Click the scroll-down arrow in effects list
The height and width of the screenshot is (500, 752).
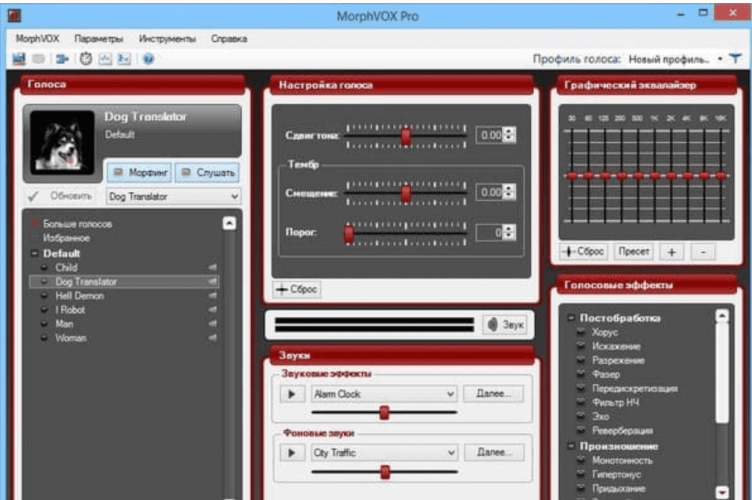tap(722, 492)
